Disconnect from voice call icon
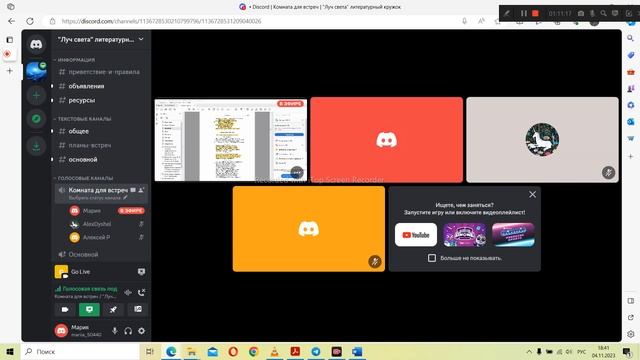 141,292
